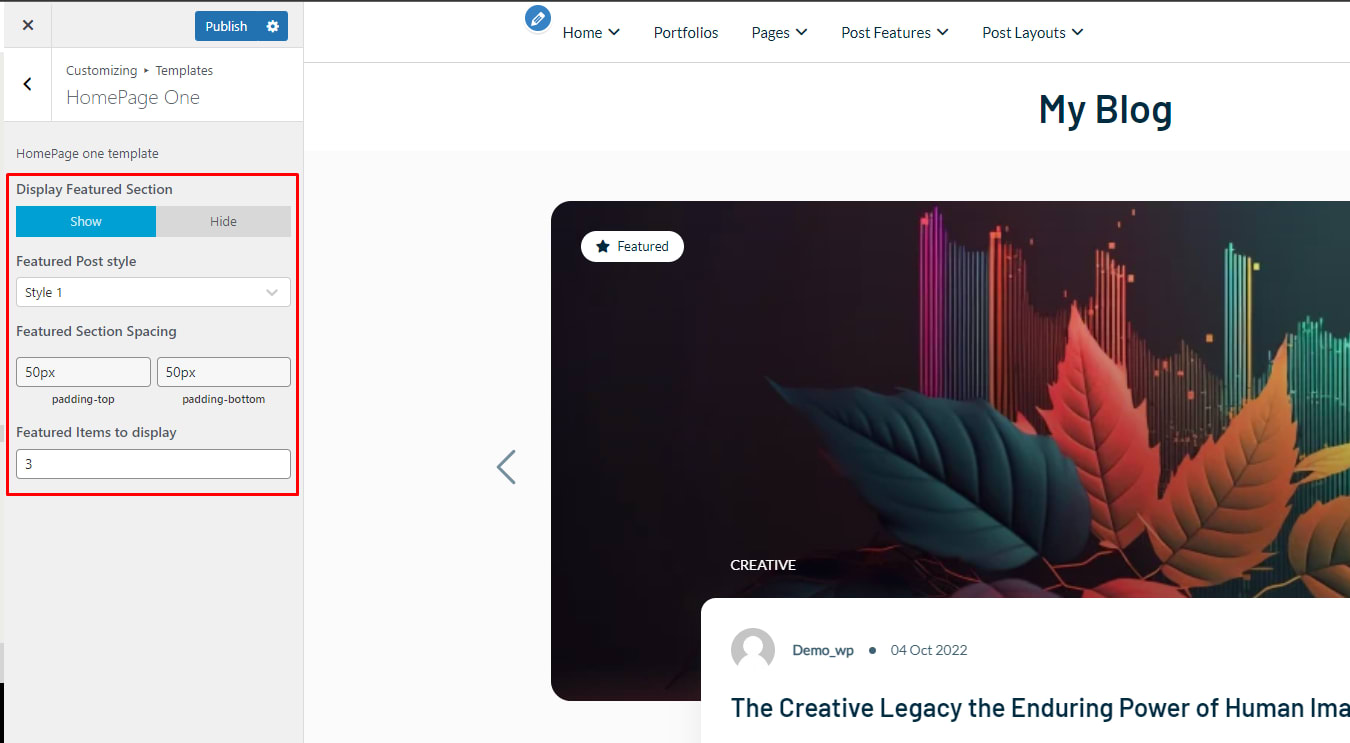
Task: Click the blue pencil edit shortcut icon
Action: [x=538, y=18]
